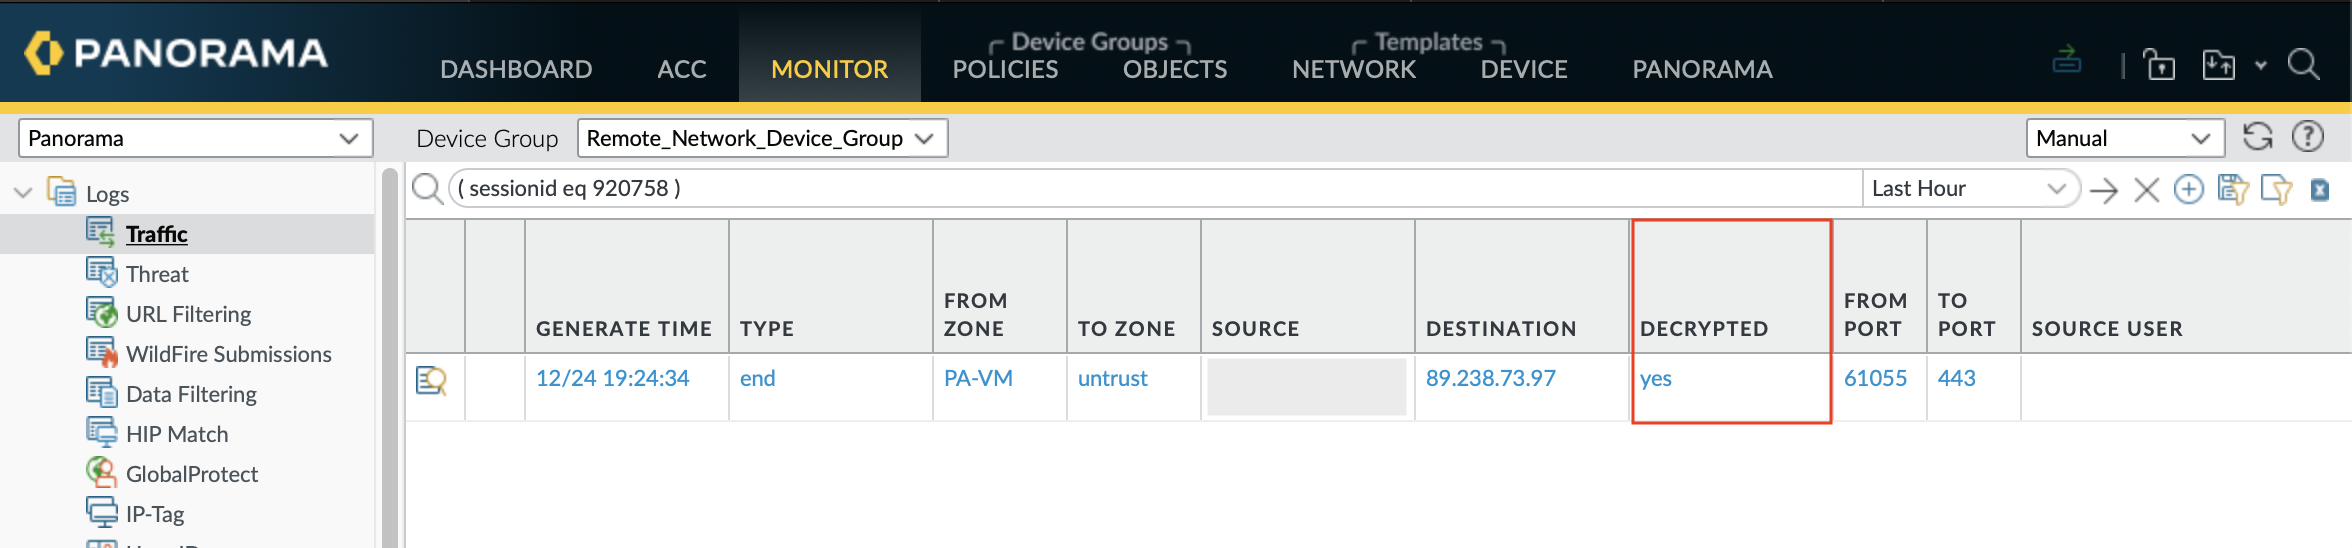The image size is (2352, 548).
Task: Select Threat logs in the sidebar
Action: click(157, 274)
